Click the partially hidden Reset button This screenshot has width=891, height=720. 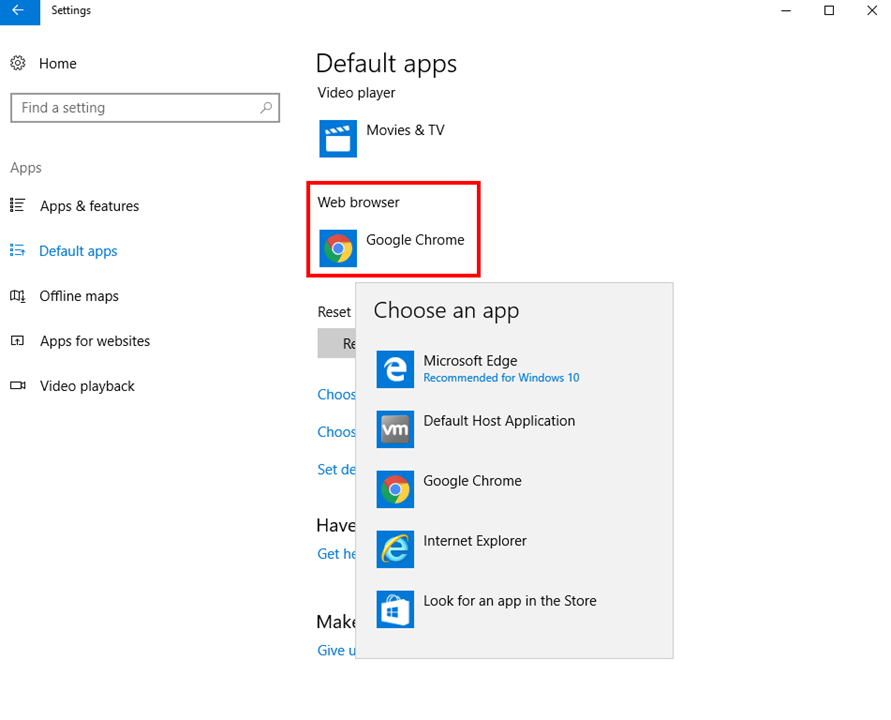tap(337, 343)
